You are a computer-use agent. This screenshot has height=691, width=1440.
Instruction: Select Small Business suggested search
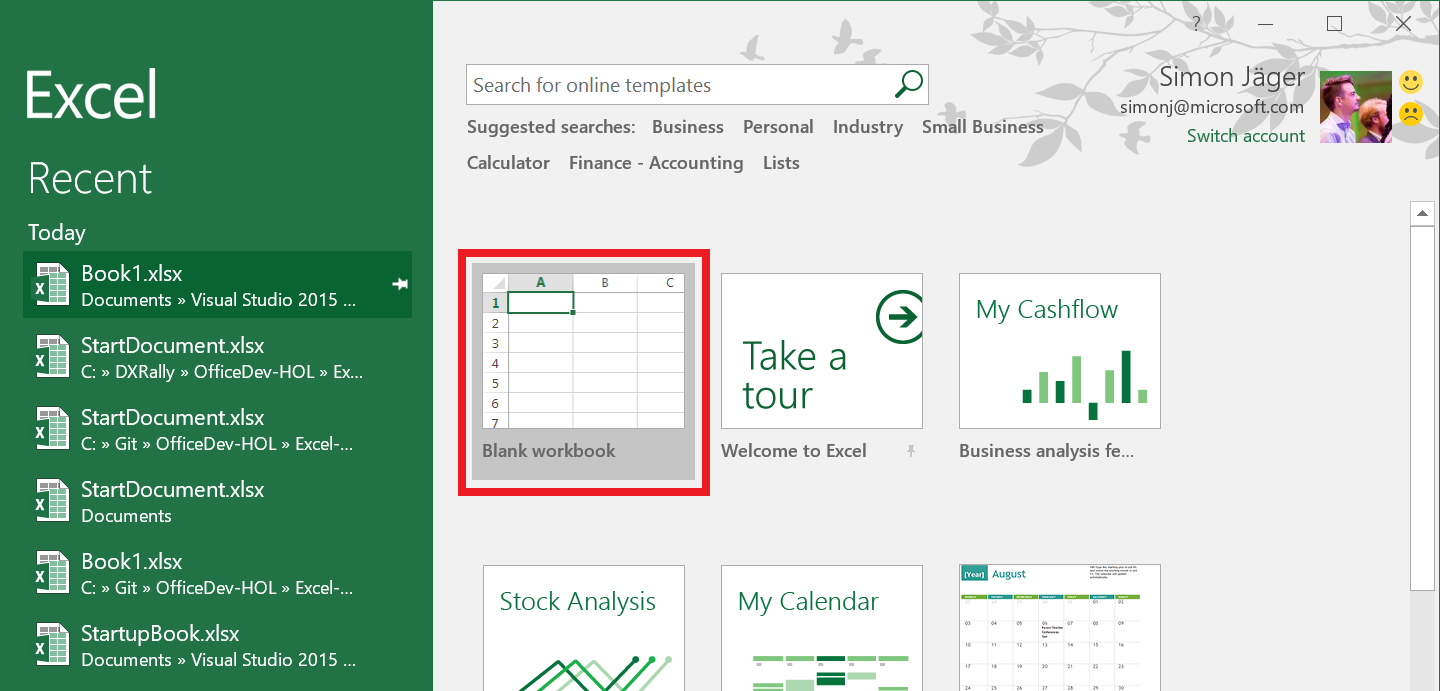[x=983, y=127]
